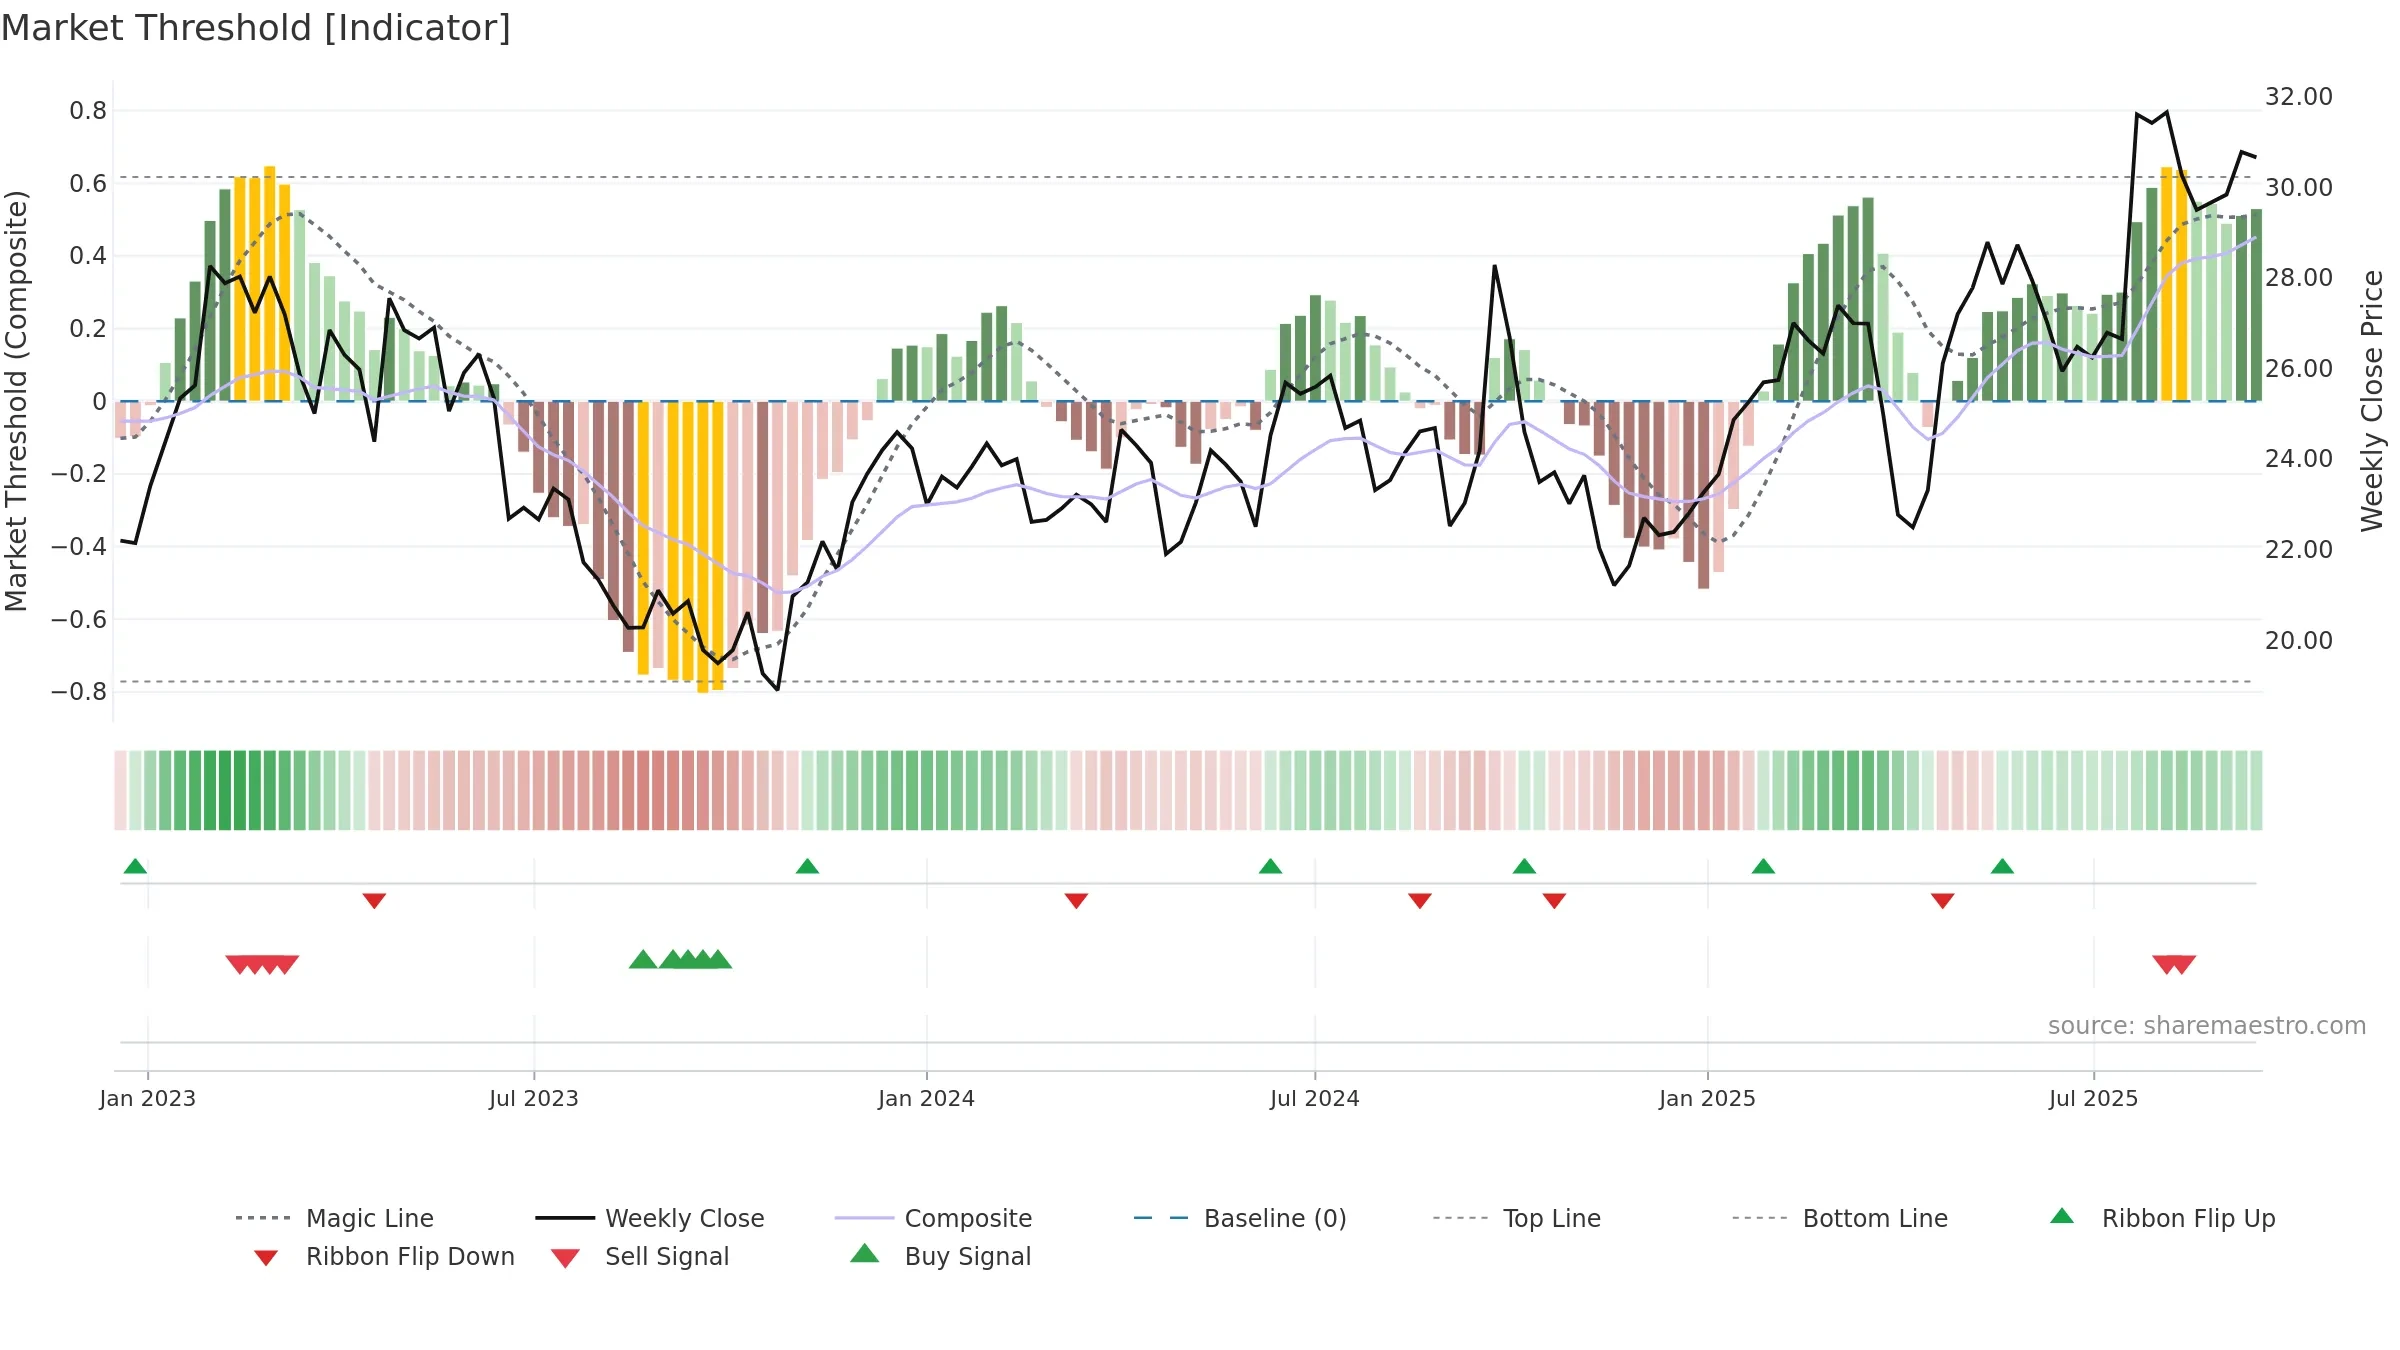
Task: Click the Ribbon Flip Up marker near November 2023
Action: (807, 866)
